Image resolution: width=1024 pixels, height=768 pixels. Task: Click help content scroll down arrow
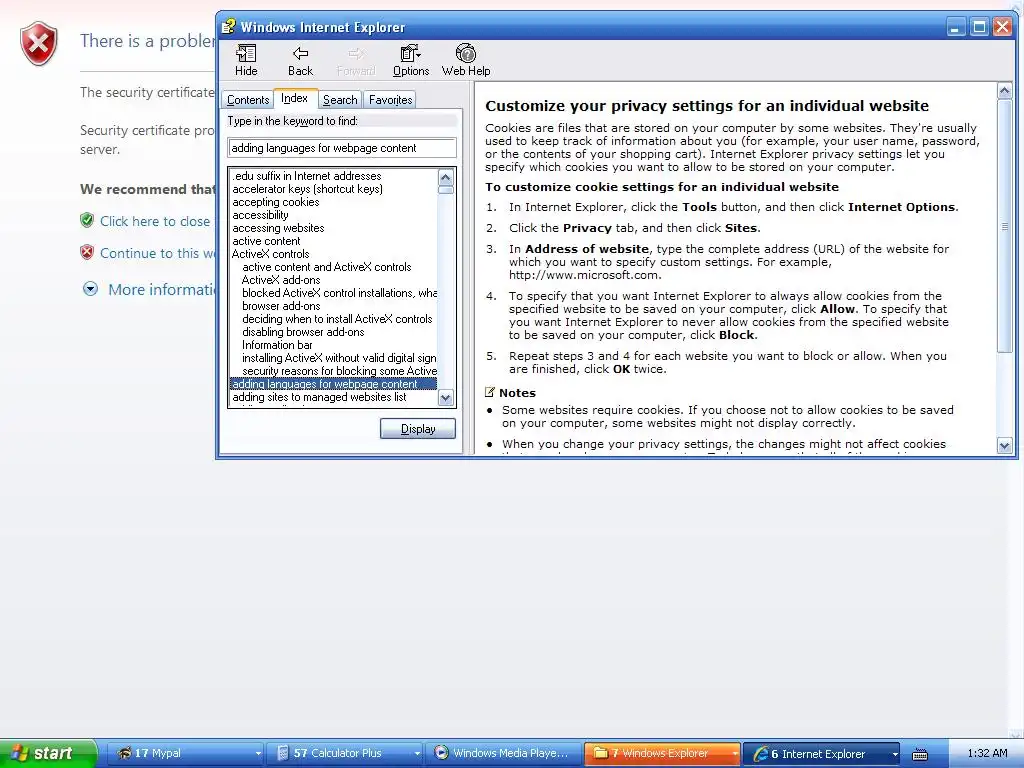click(1004, 446)
